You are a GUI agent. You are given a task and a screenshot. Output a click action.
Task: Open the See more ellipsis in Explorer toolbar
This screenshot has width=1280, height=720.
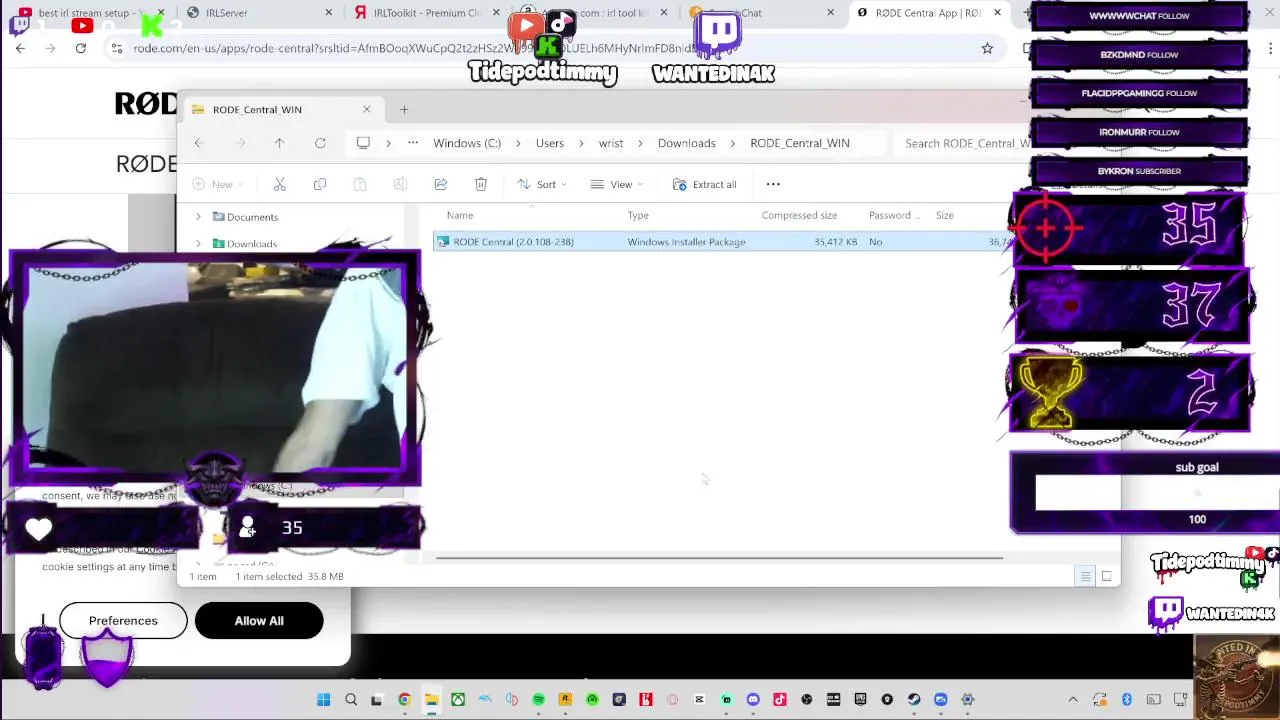[773, 184]
